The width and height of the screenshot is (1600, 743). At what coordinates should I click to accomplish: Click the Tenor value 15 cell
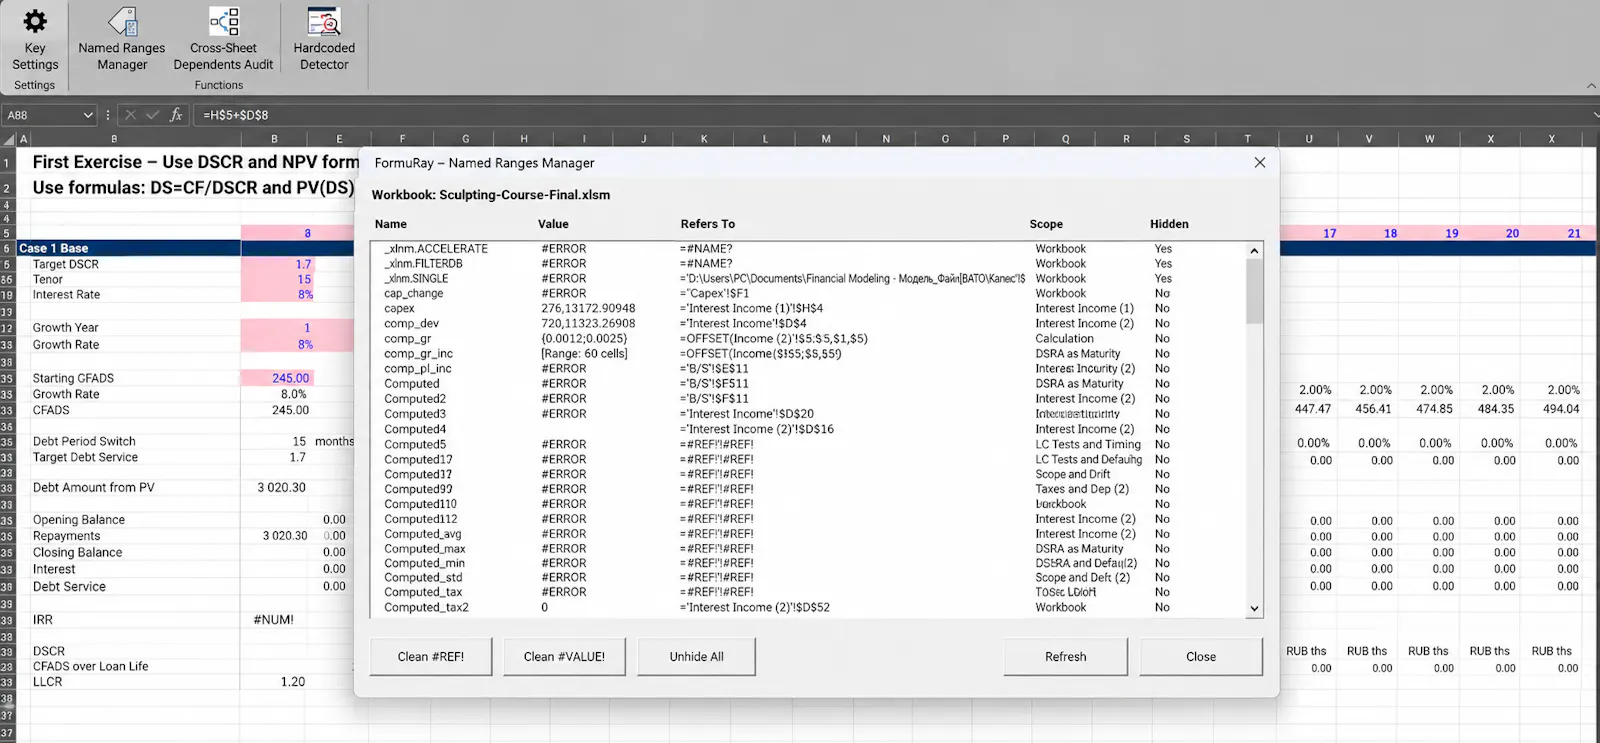tap(277, 280)
